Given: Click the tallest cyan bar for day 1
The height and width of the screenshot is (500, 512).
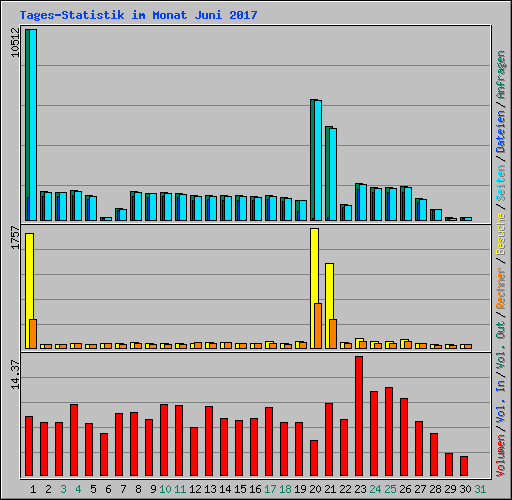Looking at the screenshot, I should click(x=33, y=125).
